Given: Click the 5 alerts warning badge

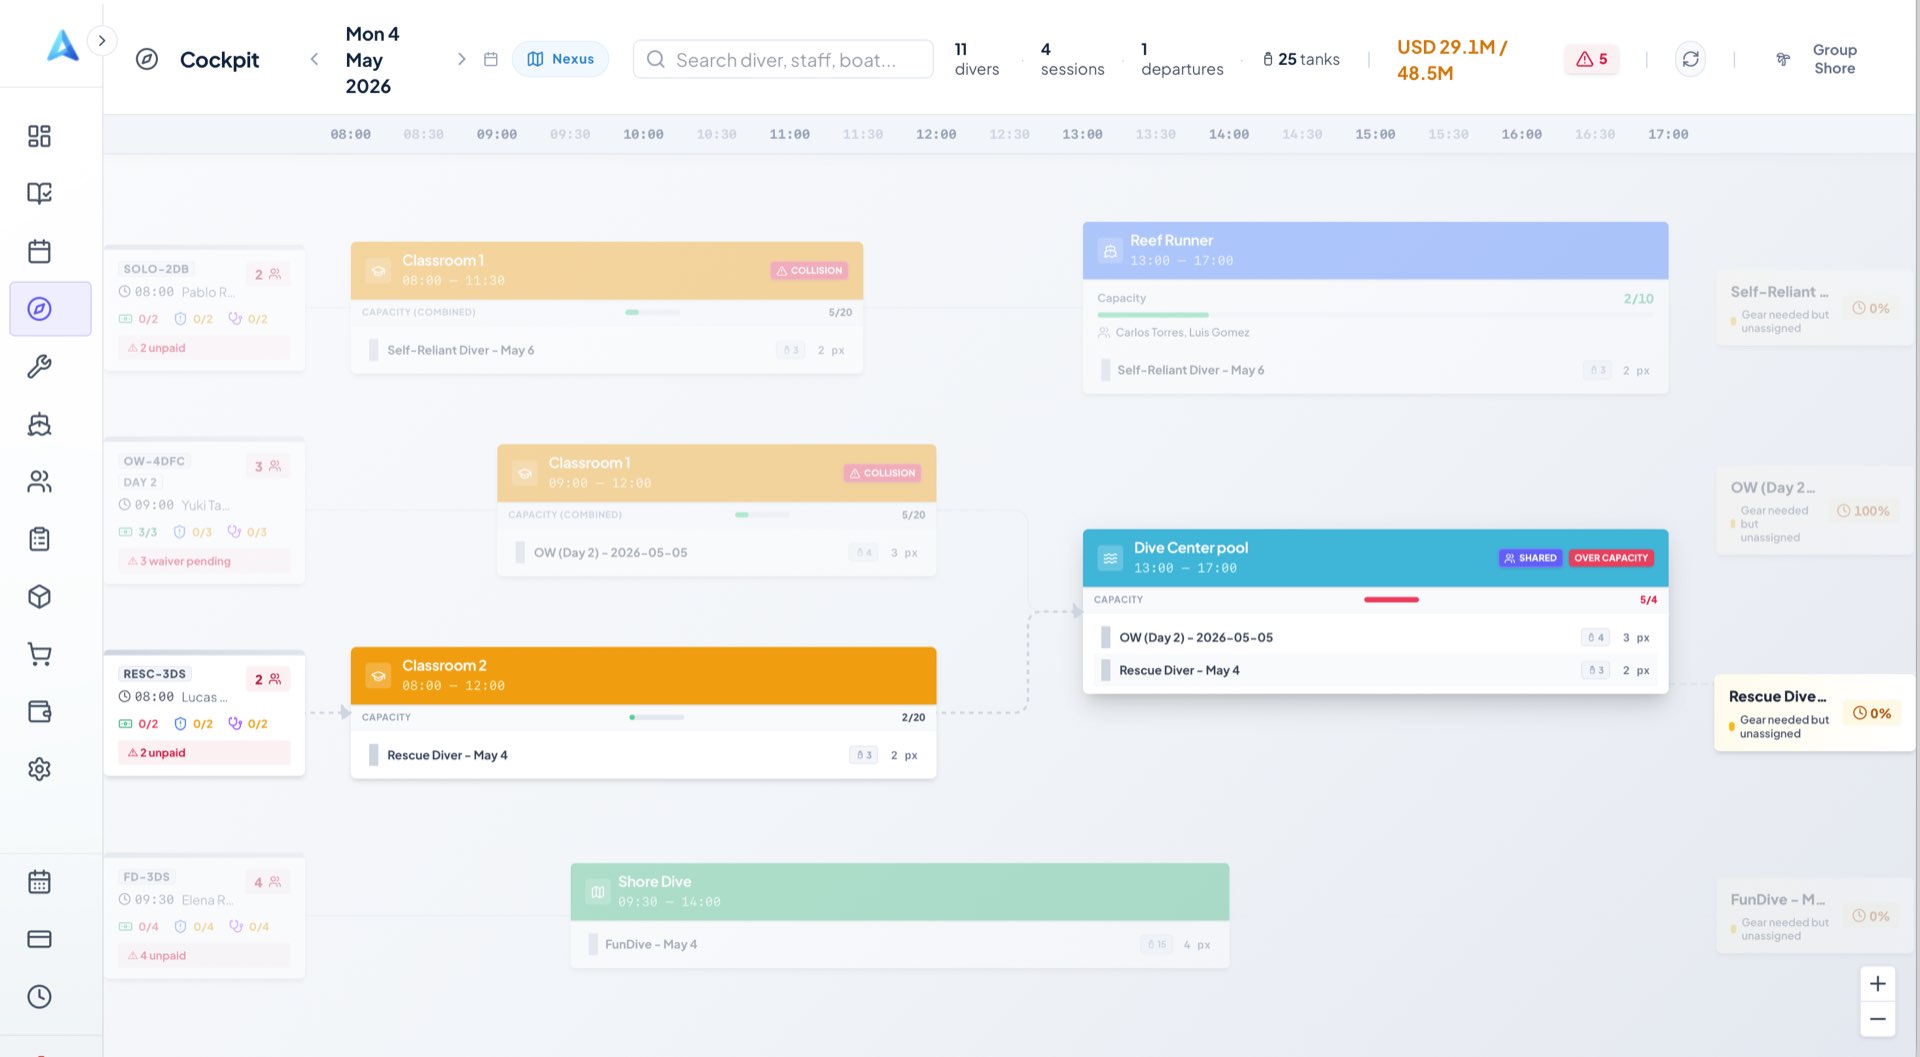Looking at the screenshot, I should click(1591, 59).
